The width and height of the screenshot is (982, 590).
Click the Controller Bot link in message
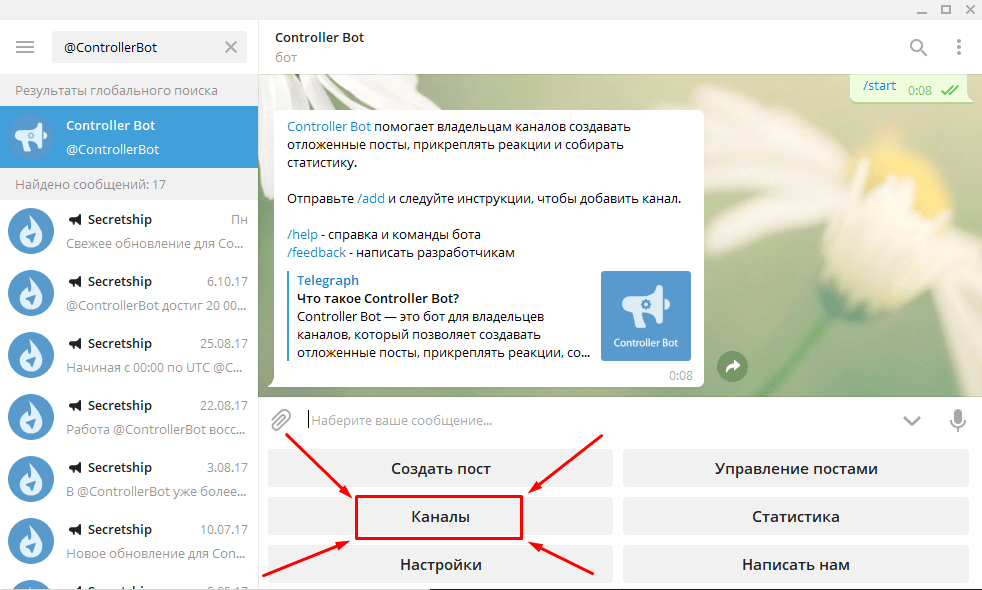pyautogui.click(x=329, y=127)
